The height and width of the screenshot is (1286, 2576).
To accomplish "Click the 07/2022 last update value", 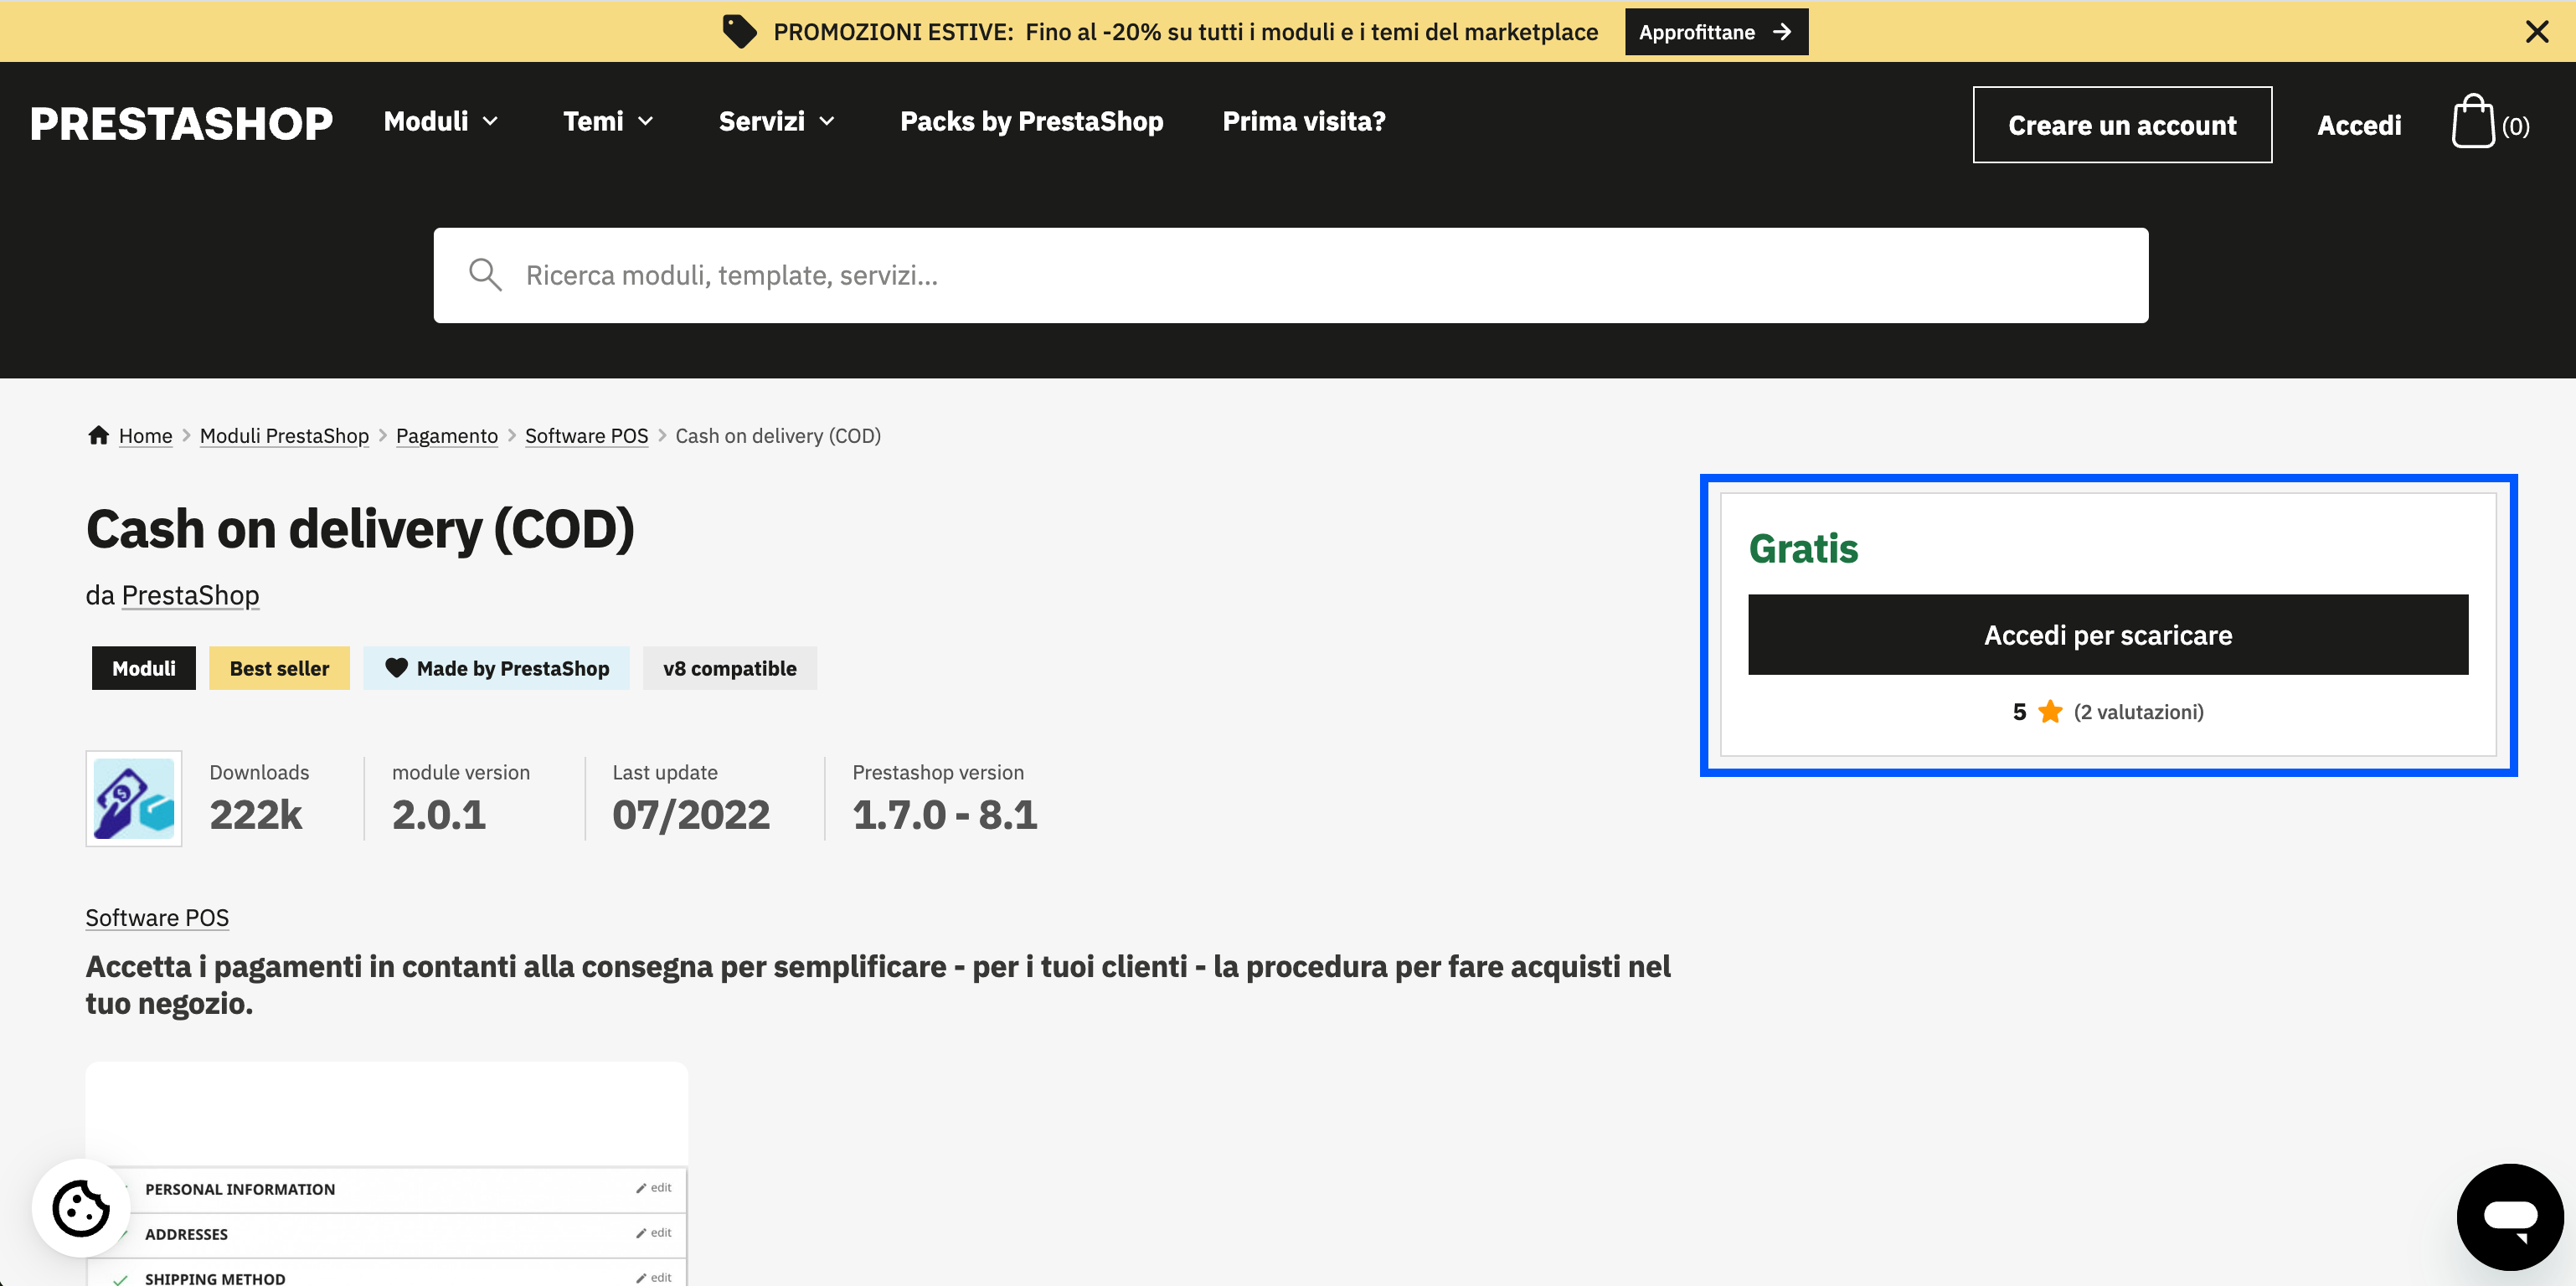I will coord(691,814).
